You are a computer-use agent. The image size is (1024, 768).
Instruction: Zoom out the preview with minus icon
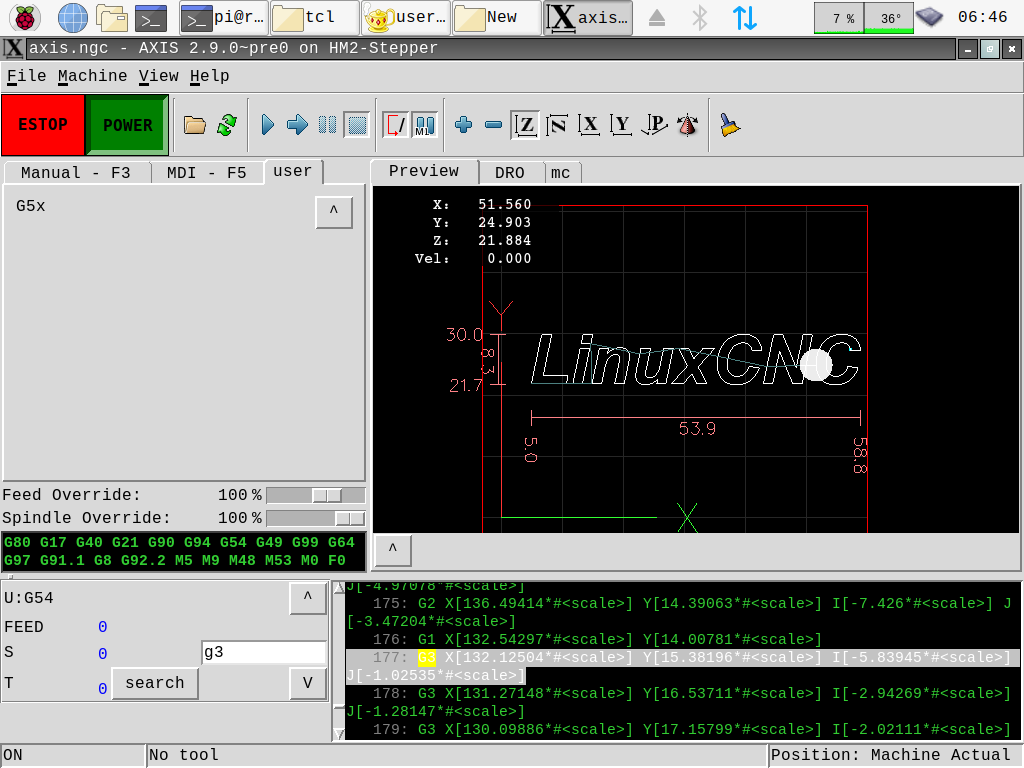coord(494,125)
